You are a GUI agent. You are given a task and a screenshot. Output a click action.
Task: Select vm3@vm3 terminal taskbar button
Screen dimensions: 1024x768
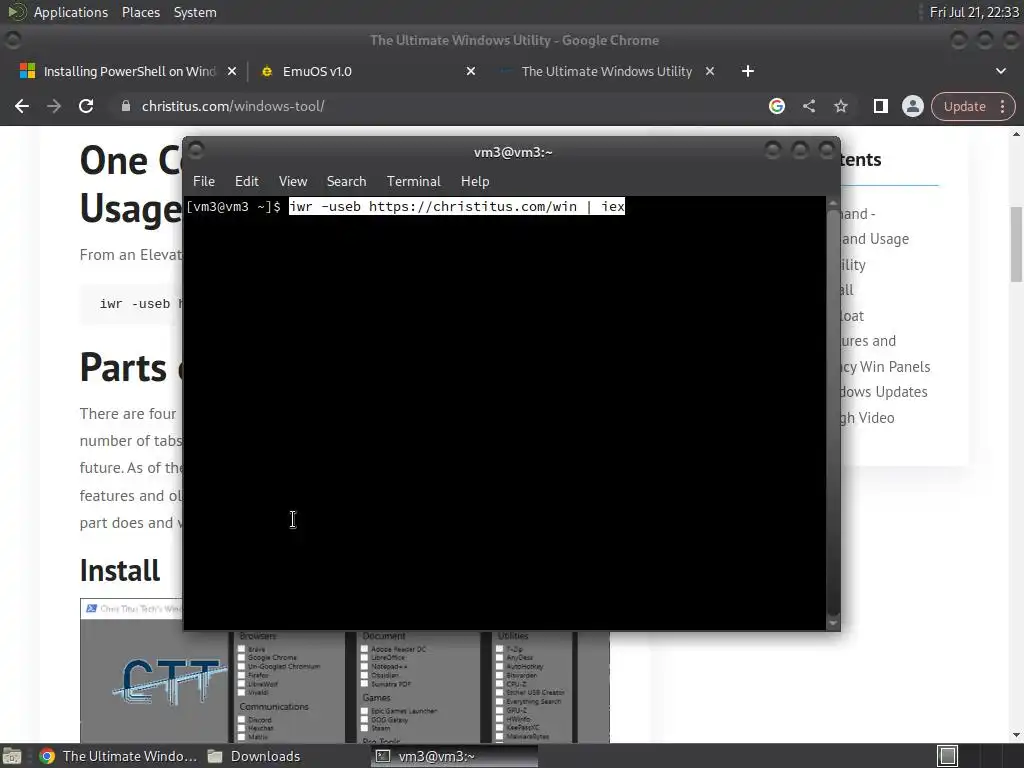(455, 756)
